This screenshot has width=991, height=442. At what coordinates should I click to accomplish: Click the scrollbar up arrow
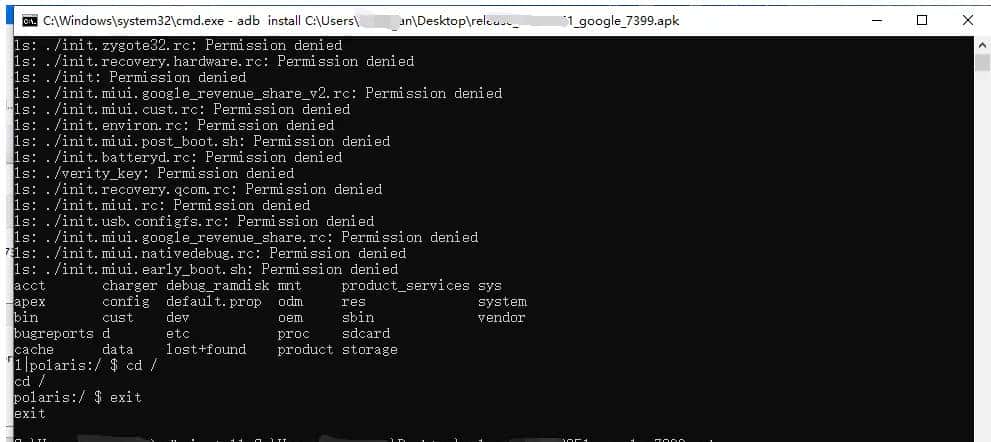[x=982, y=44]
